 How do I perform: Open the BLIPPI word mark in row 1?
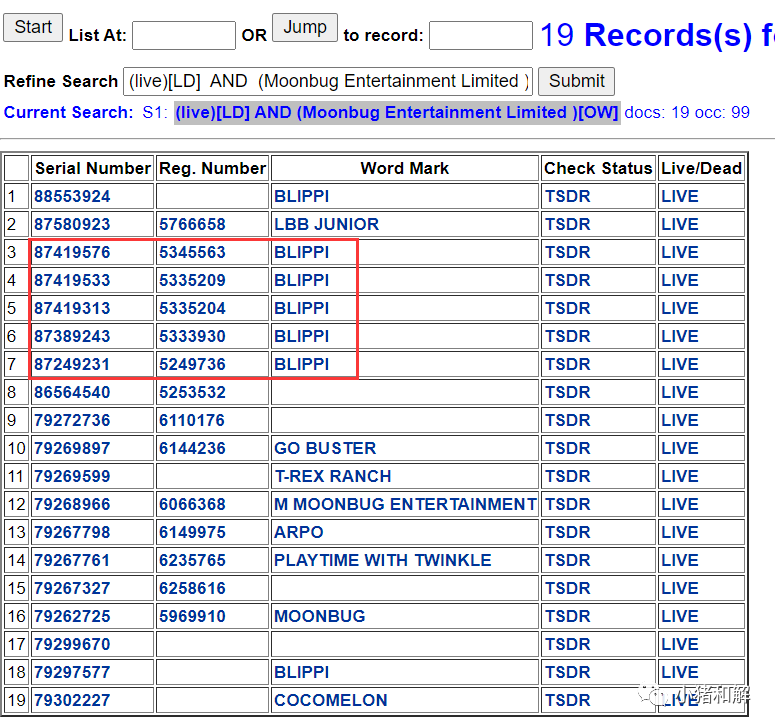click(x=301, y=196)
